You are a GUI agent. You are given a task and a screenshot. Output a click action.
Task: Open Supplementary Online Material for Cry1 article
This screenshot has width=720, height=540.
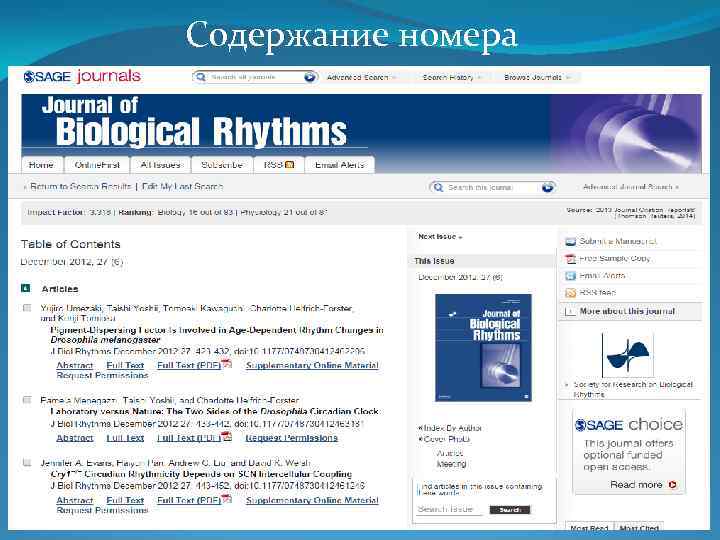312,500
